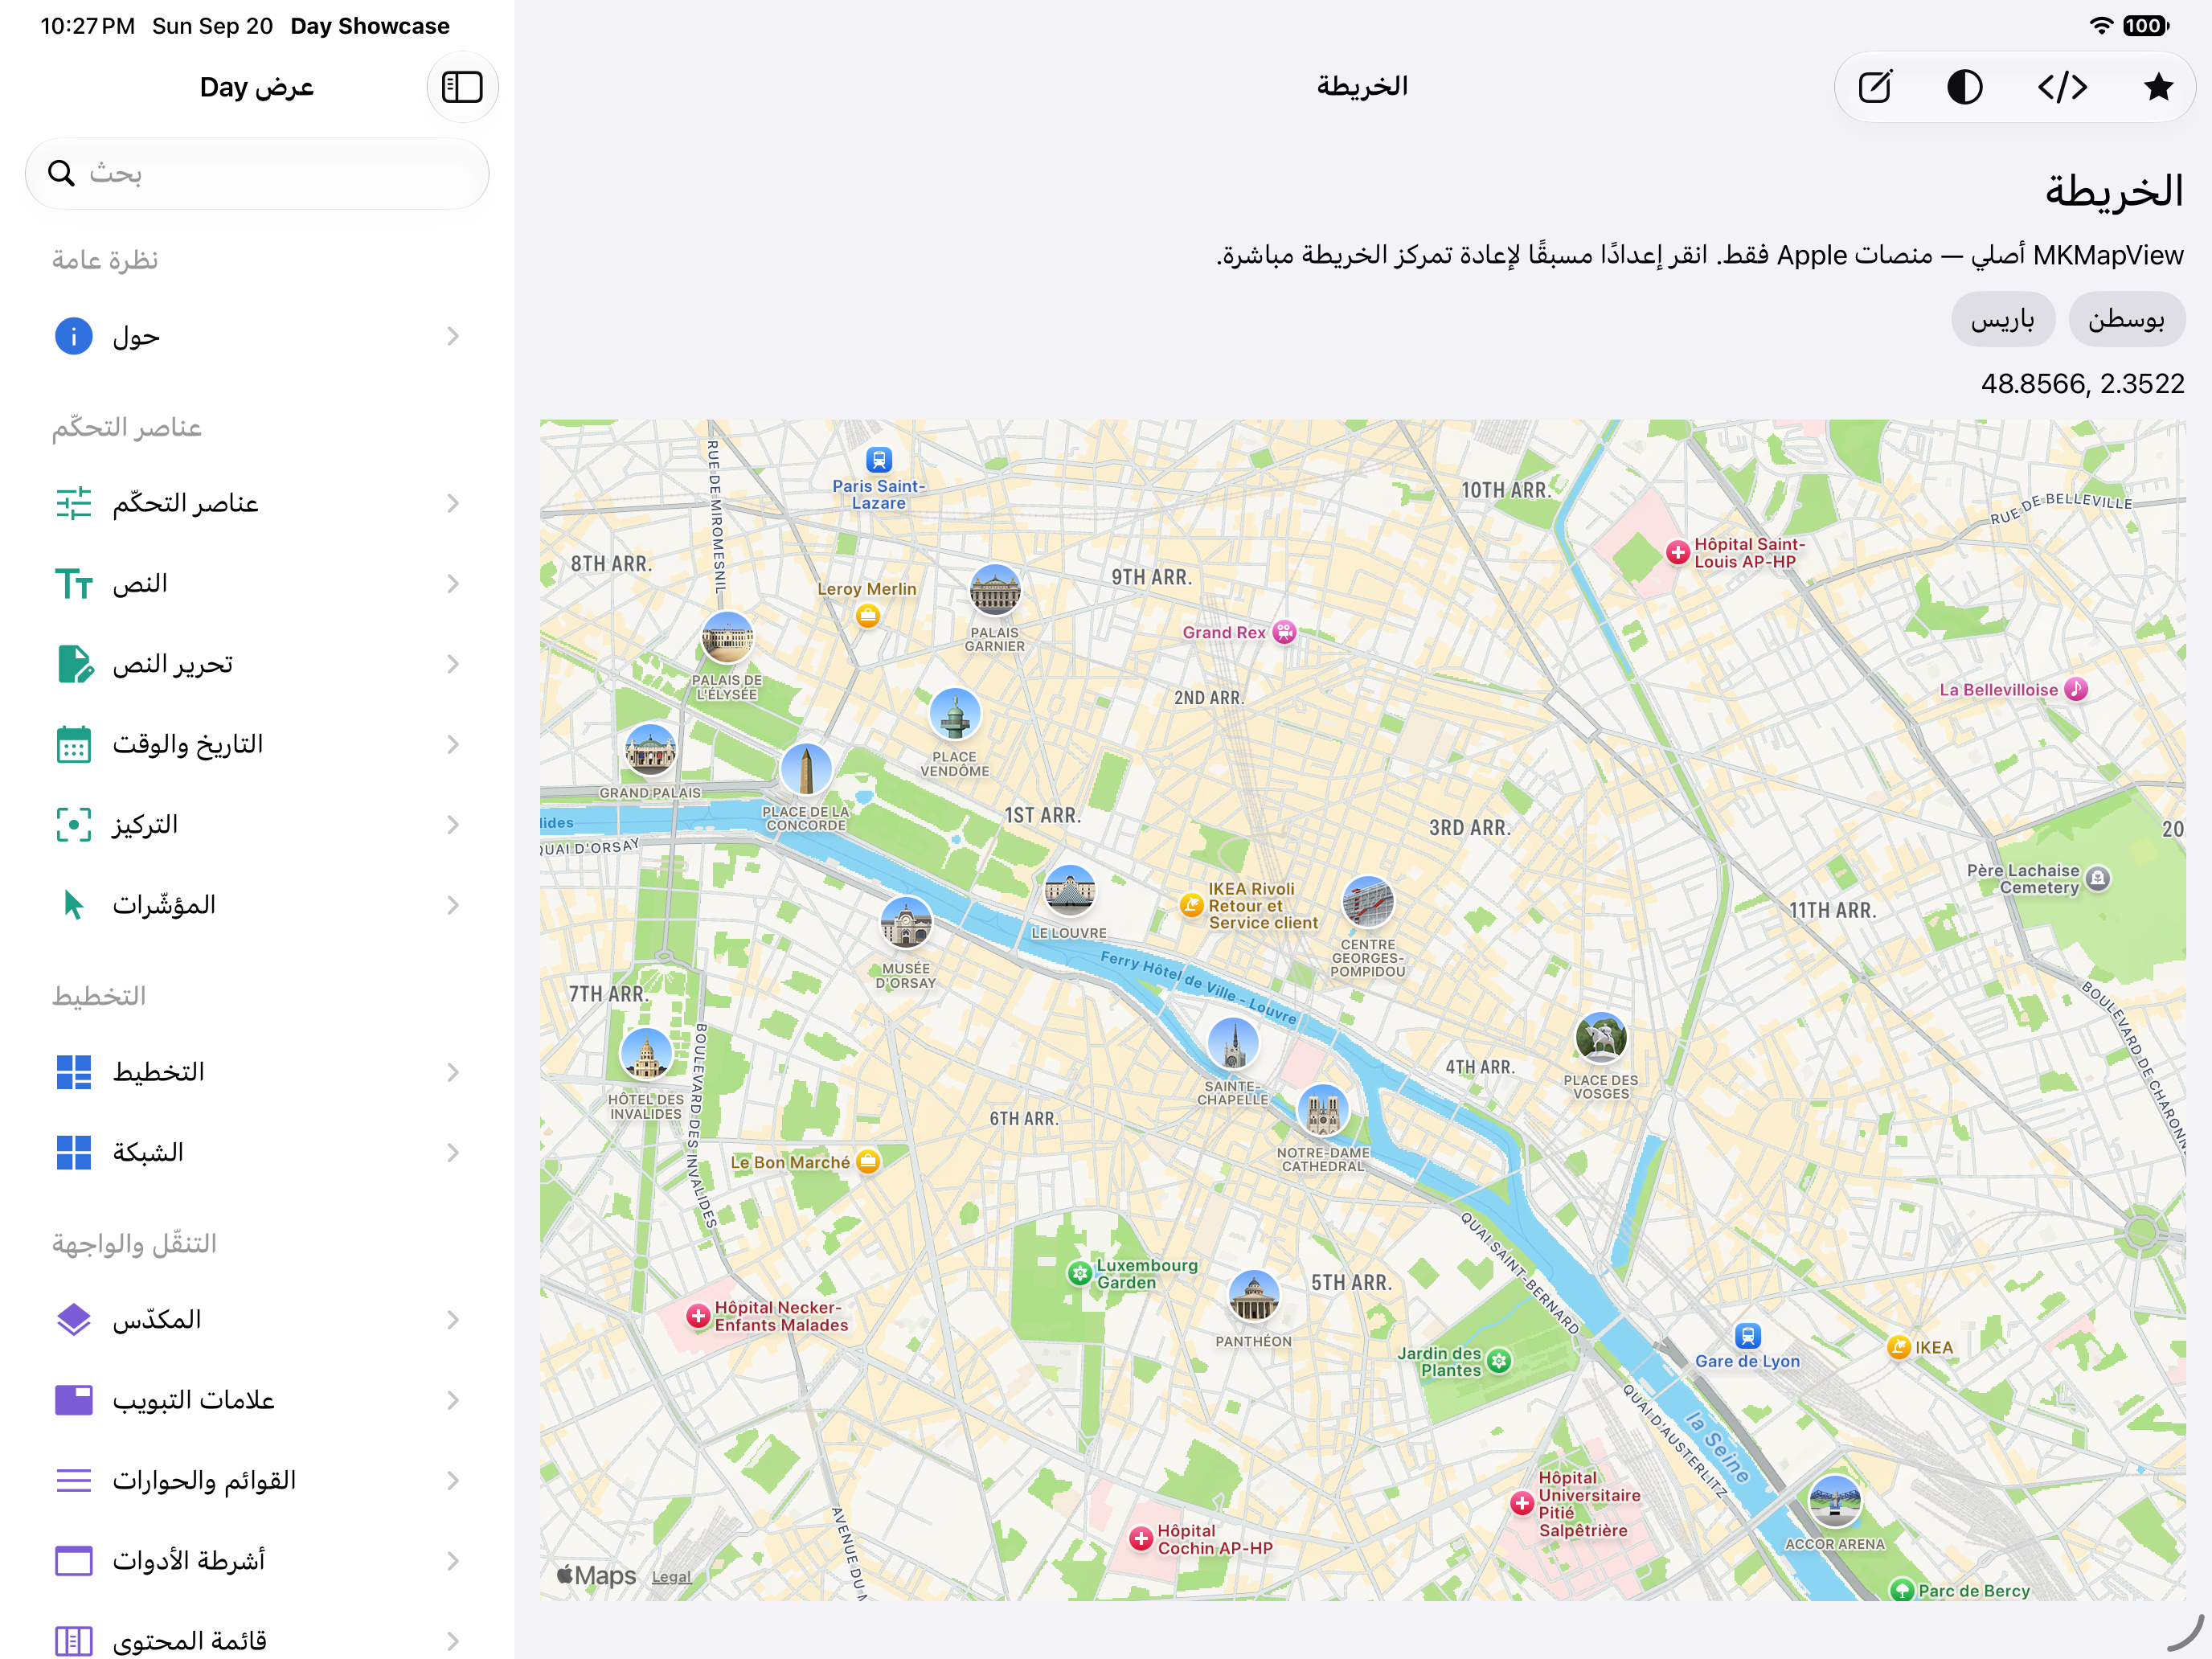Tap the Gare de Lyon station icon
The height and width of the screenshot is (1659, 2212).
click(1747, 1336)
